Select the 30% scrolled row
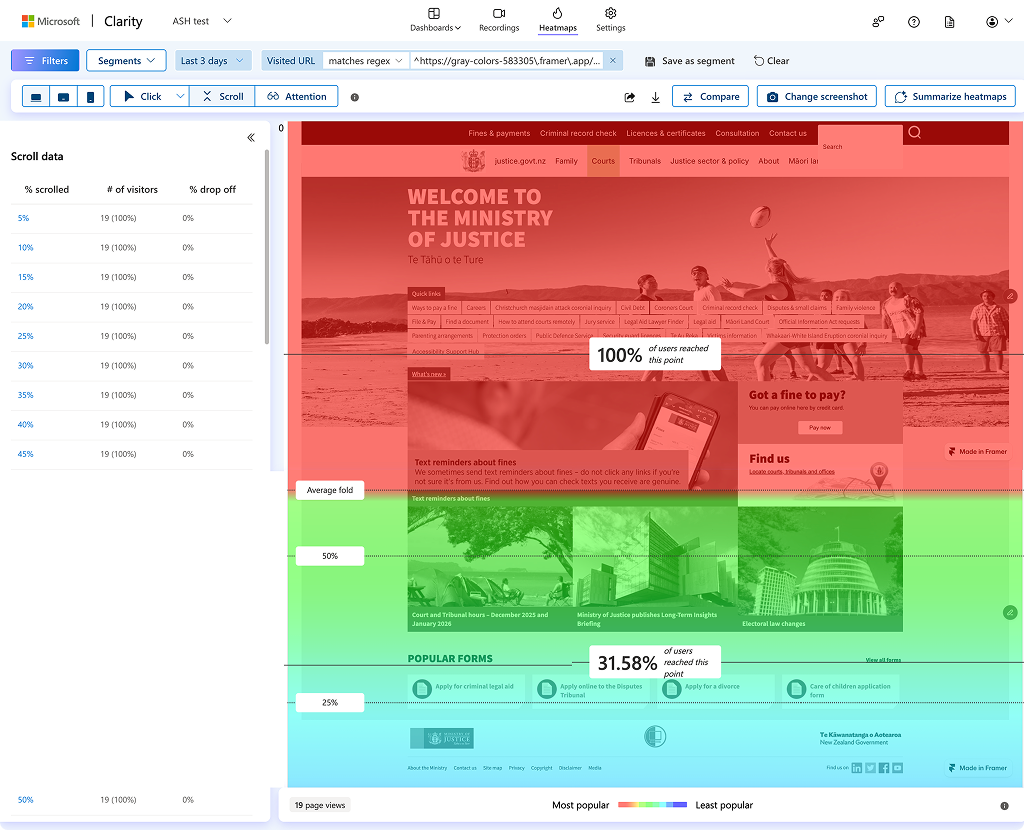This screenshot has width=1024, height=830. [x=131, y=366]
